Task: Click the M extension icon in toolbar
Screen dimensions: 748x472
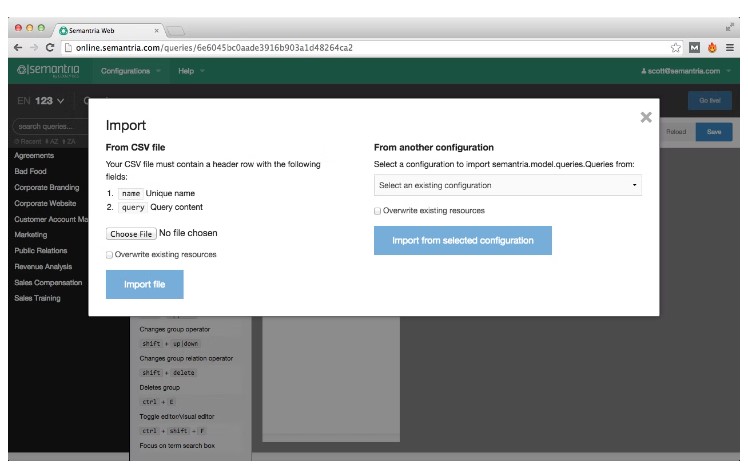Action: tap(695, 48)
